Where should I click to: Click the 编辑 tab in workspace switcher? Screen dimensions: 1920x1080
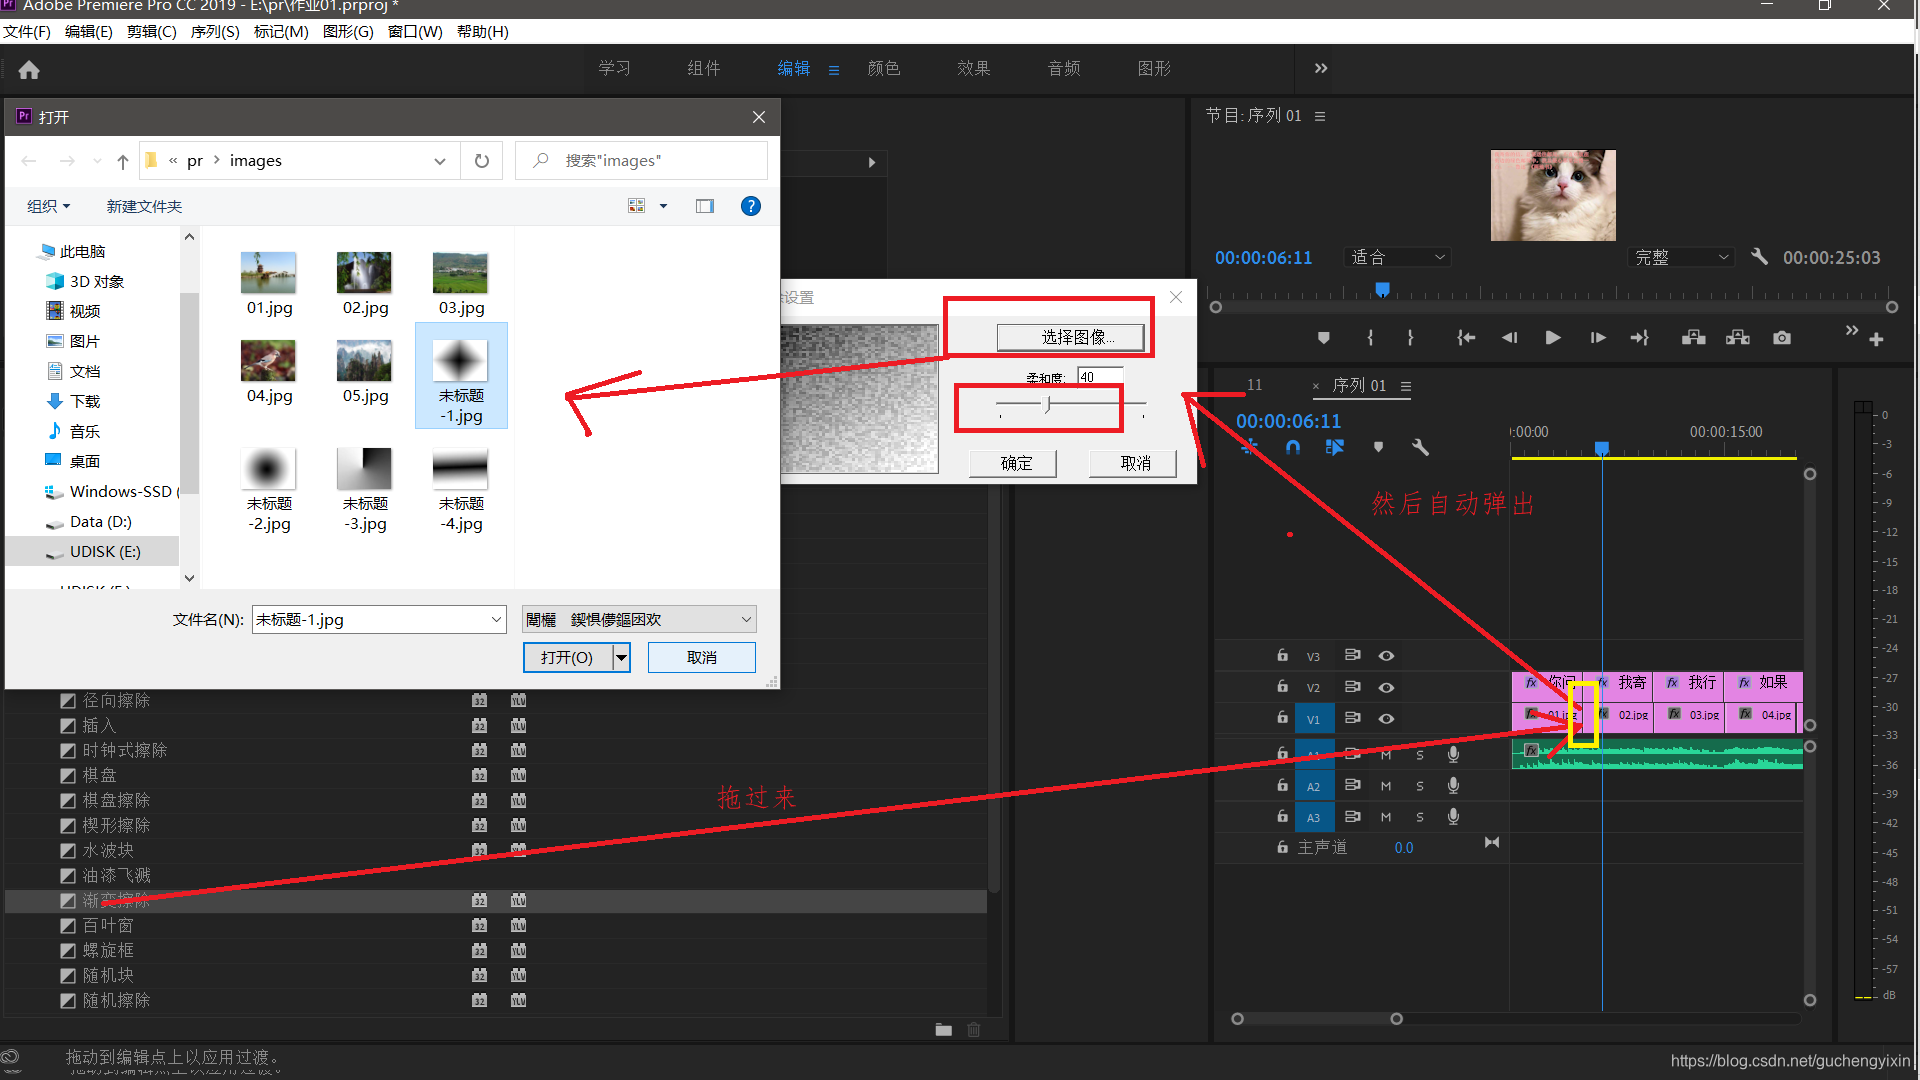click(793, 71)
